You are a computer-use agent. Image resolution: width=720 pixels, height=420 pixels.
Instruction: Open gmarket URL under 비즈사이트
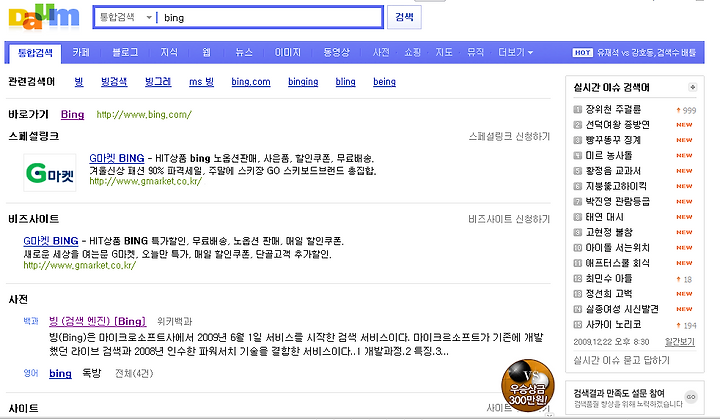click(x=79, y=265)
